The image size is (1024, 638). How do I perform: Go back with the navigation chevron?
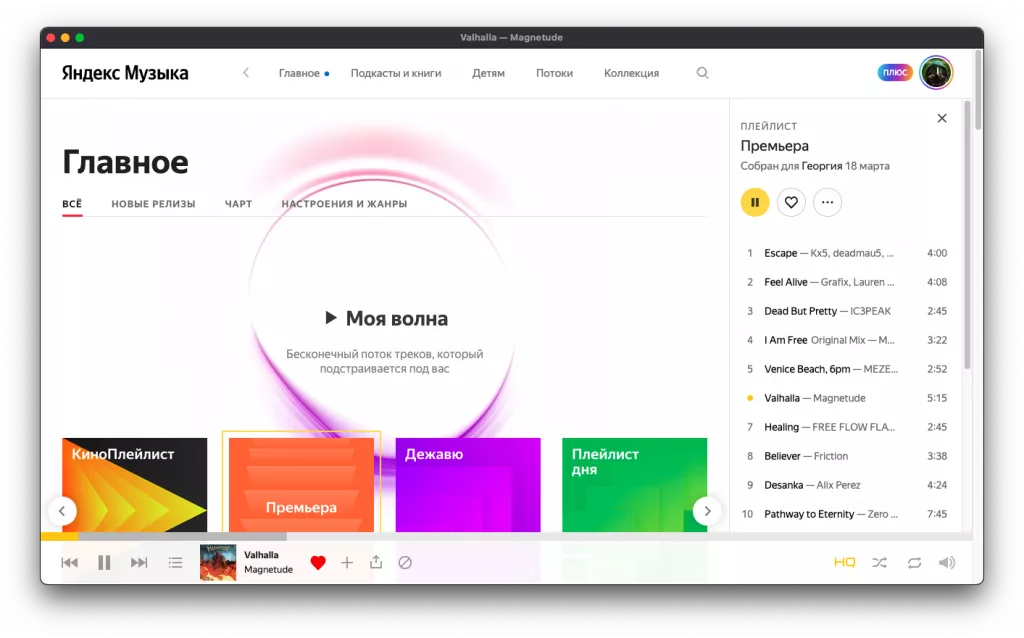pyautogui.click(x=246, y=72)
